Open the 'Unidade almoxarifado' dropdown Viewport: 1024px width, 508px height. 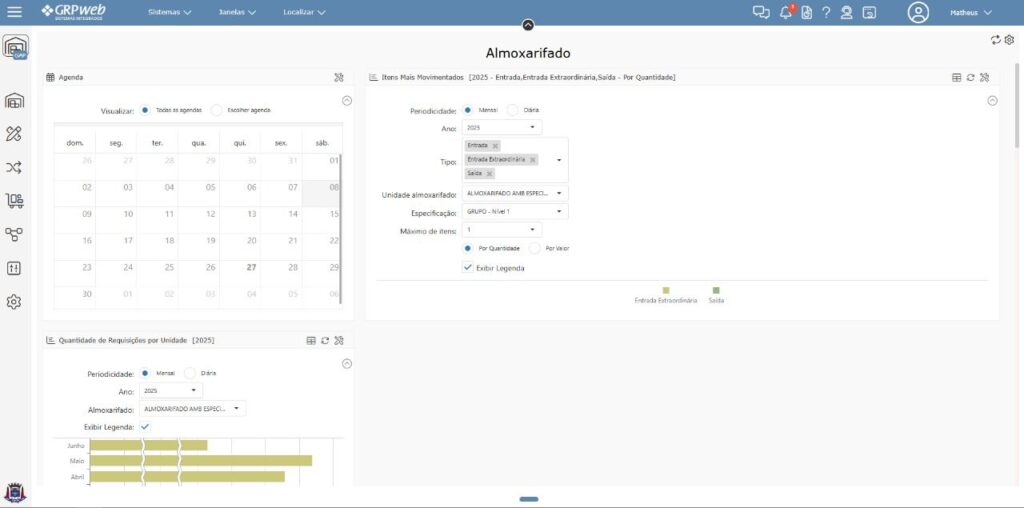click(515, 193)
